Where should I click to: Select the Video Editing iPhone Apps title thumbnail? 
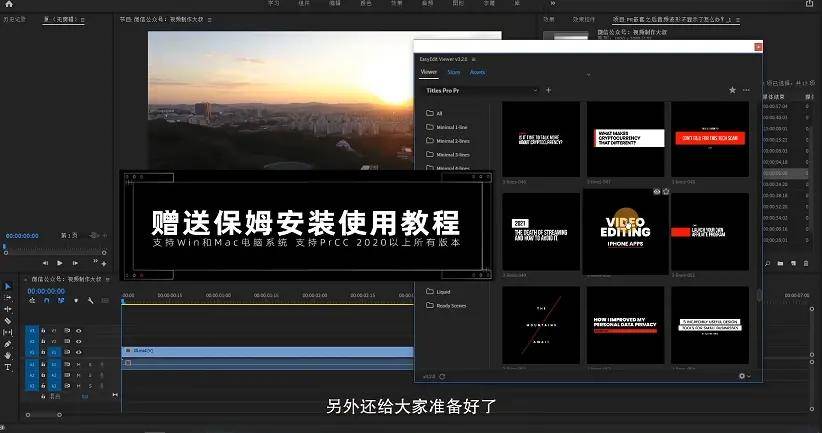(625, 233)
